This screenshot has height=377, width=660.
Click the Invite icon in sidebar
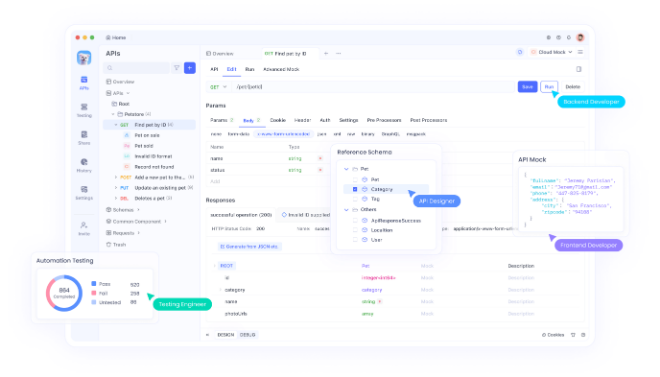click(x=84, y=228)
